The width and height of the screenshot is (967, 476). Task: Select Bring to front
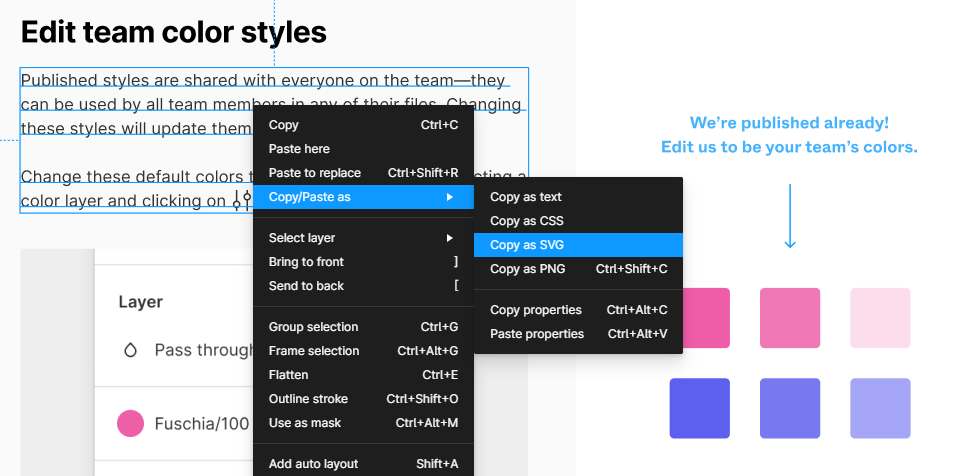[x=363, y=262]
